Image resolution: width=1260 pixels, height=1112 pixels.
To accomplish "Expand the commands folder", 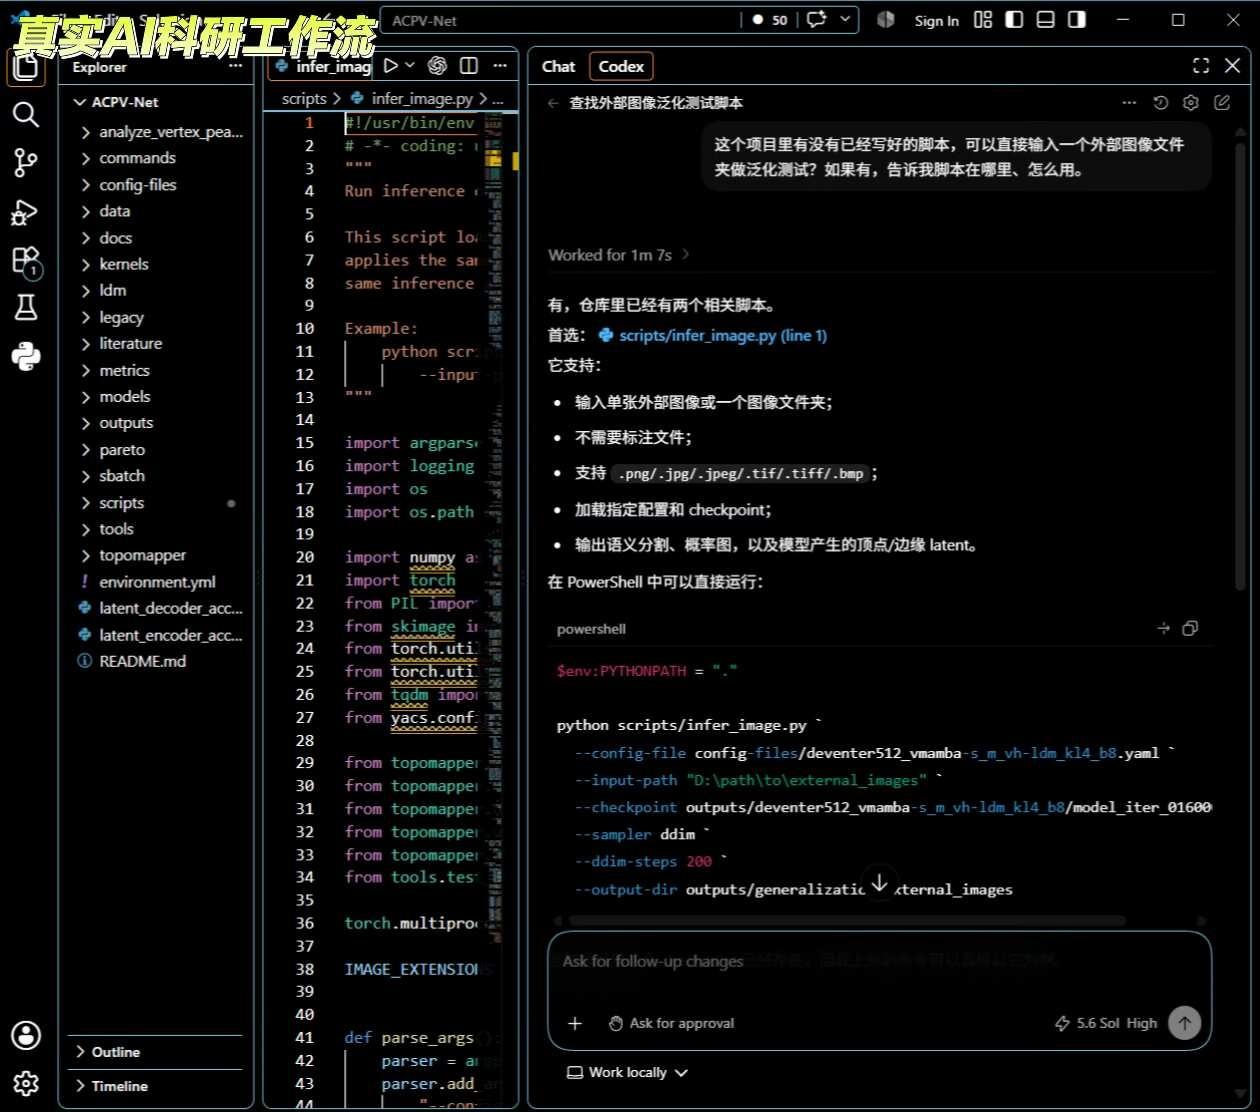I will (155, 158).
